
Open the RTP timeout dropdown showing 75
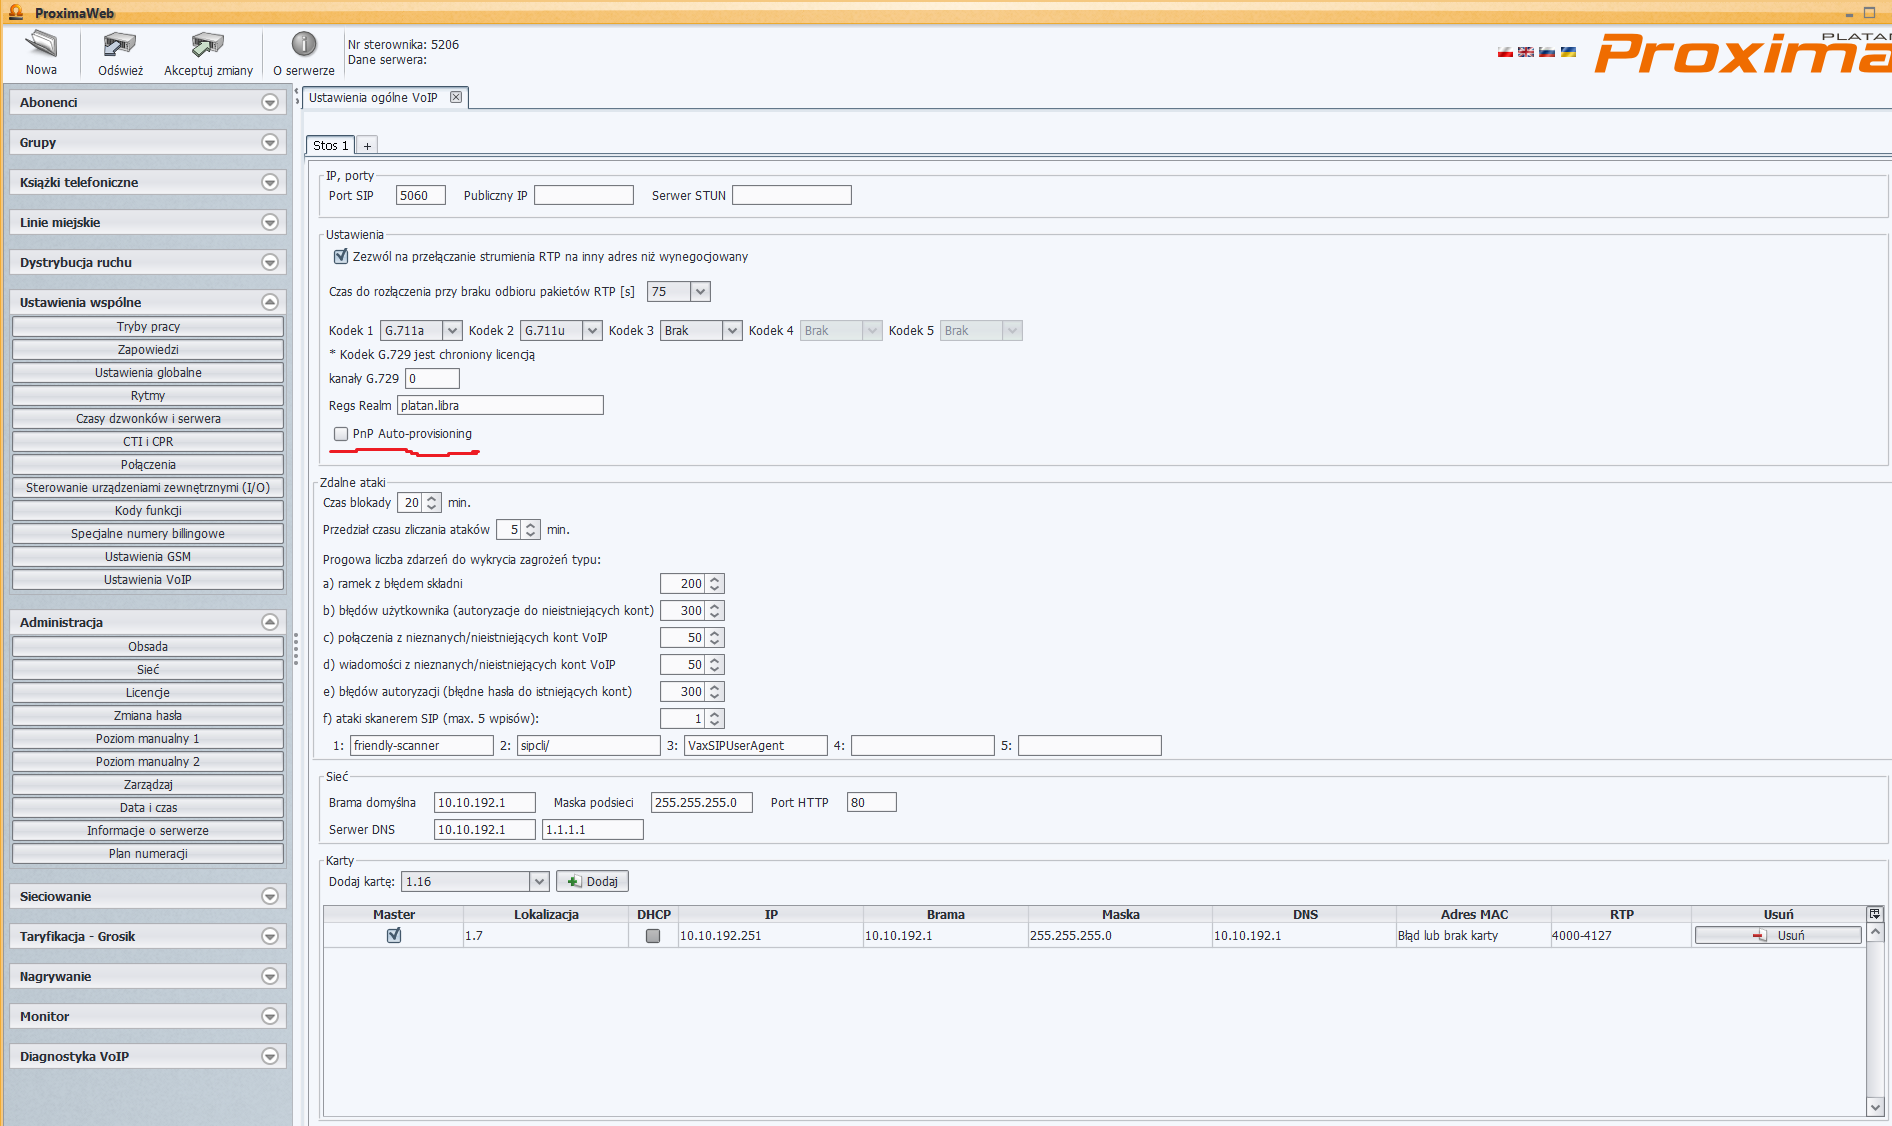coord(701,292)
